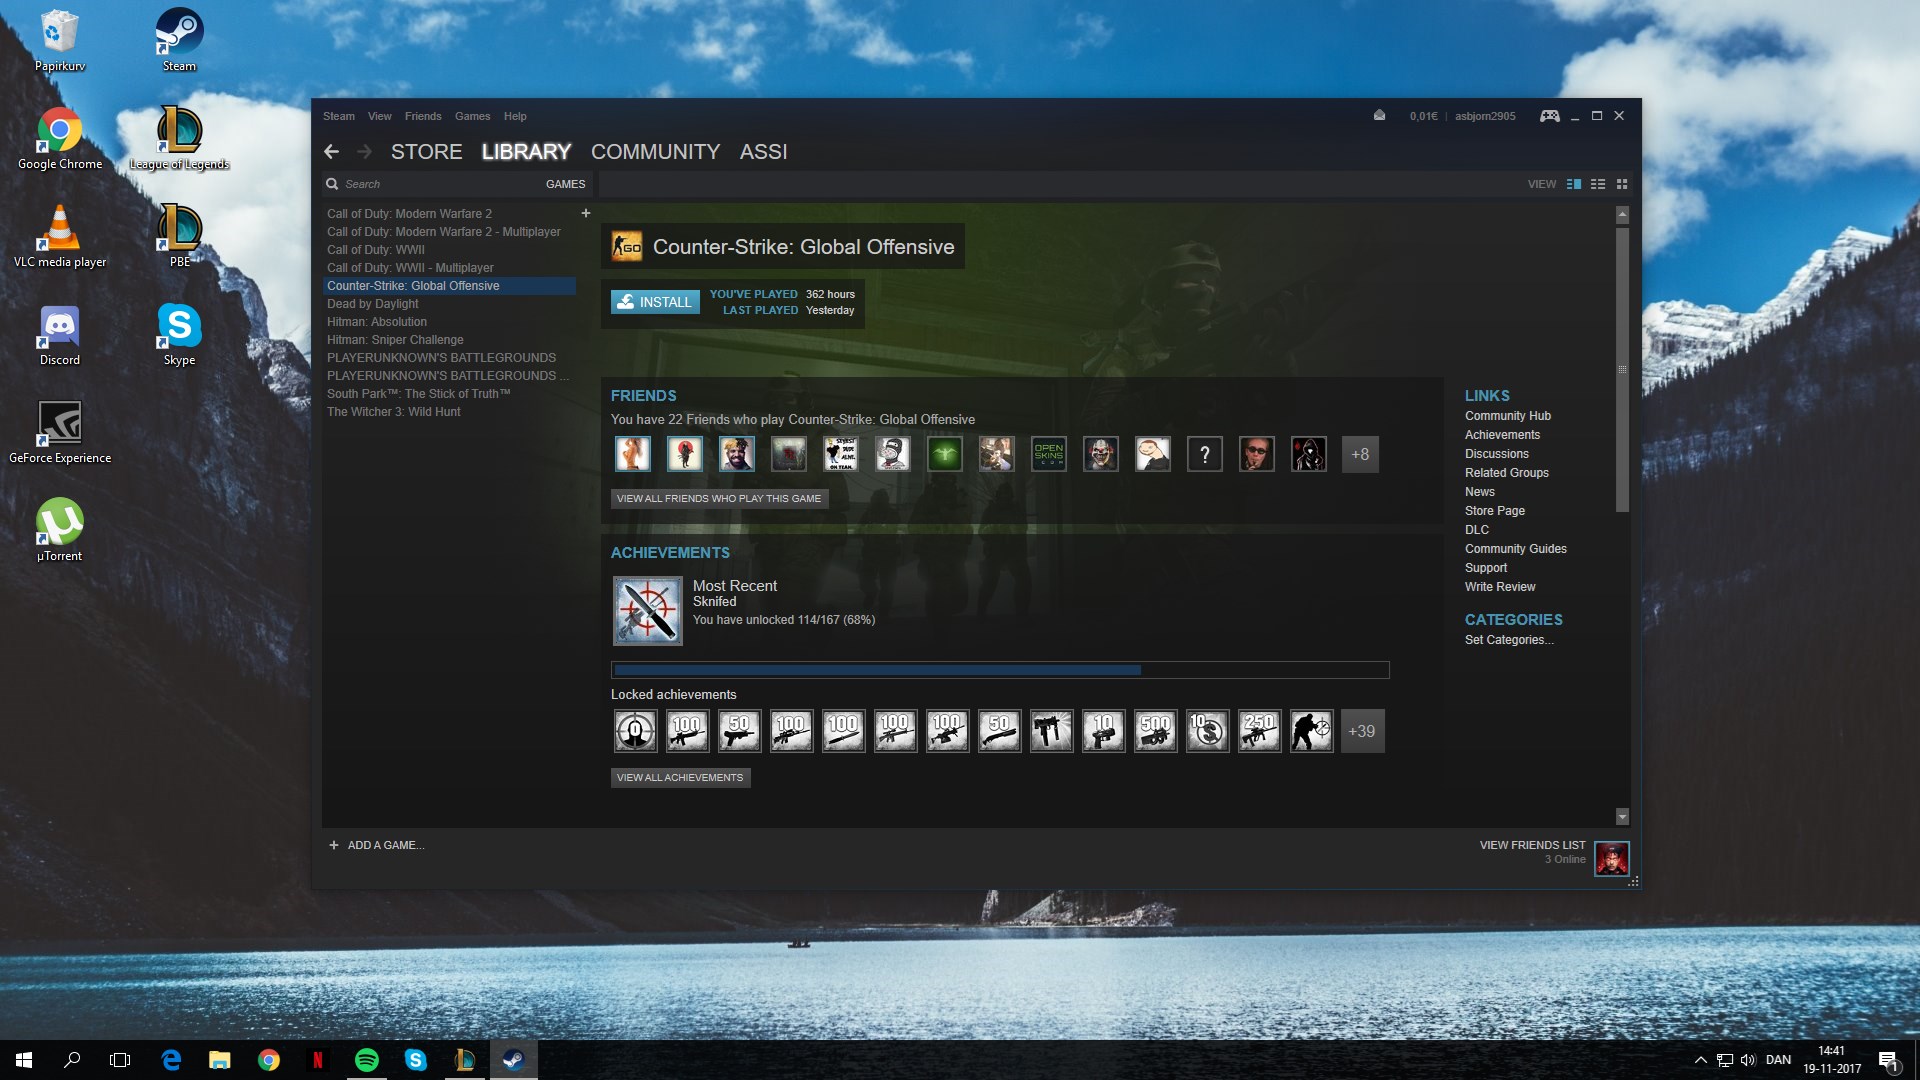
Task: Open the user avatar near friends list
Action: pos(1611,858)
